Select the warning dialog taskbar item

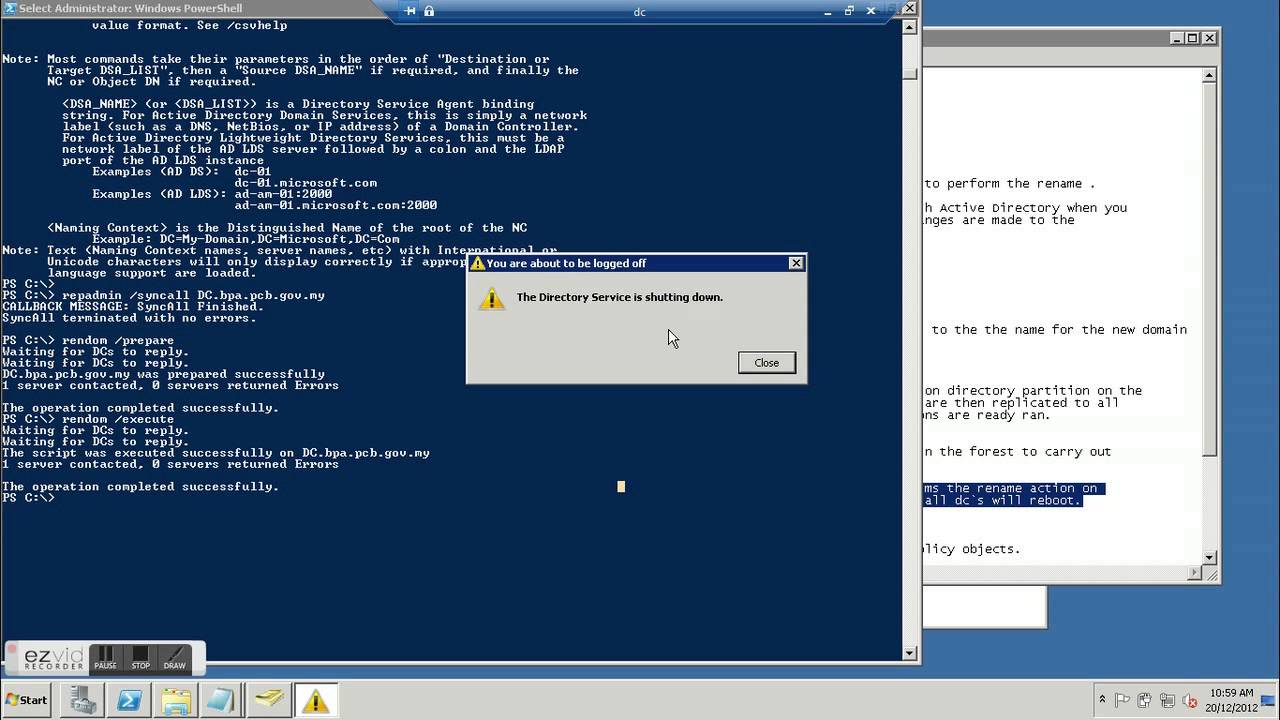click(x=315, y=700)
